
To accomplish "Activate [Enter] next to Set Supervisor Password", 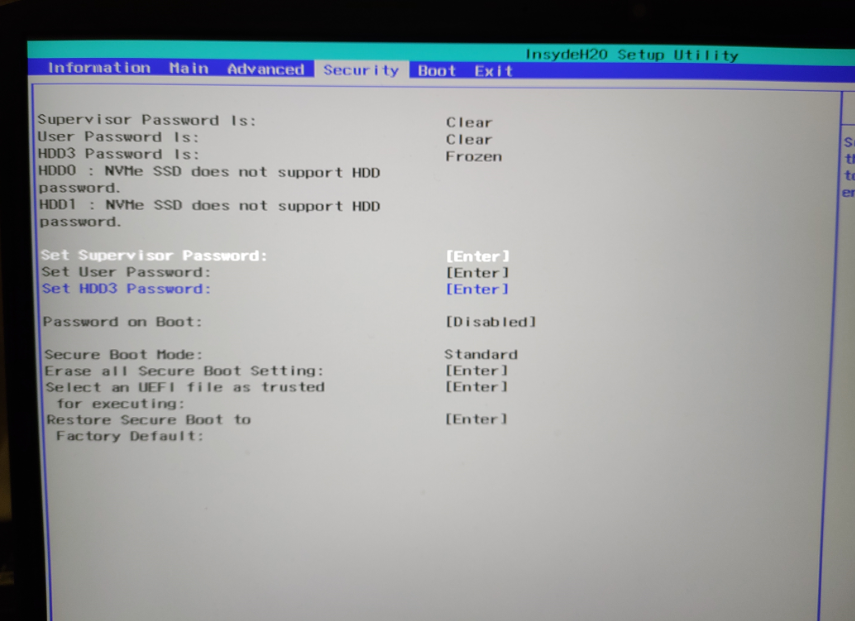I will coord(478,256).
